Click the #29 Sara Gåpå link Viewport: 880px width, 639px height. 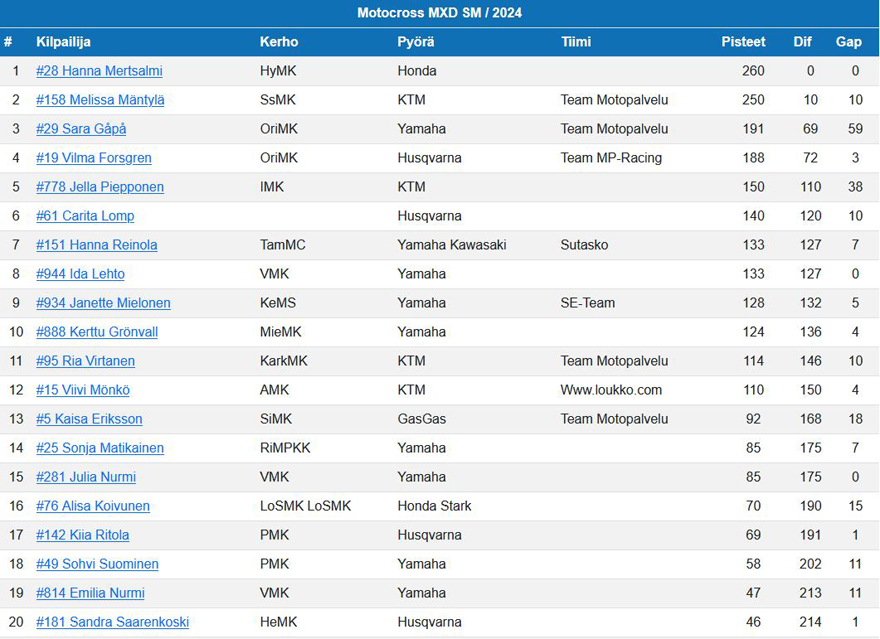(81, 129)
